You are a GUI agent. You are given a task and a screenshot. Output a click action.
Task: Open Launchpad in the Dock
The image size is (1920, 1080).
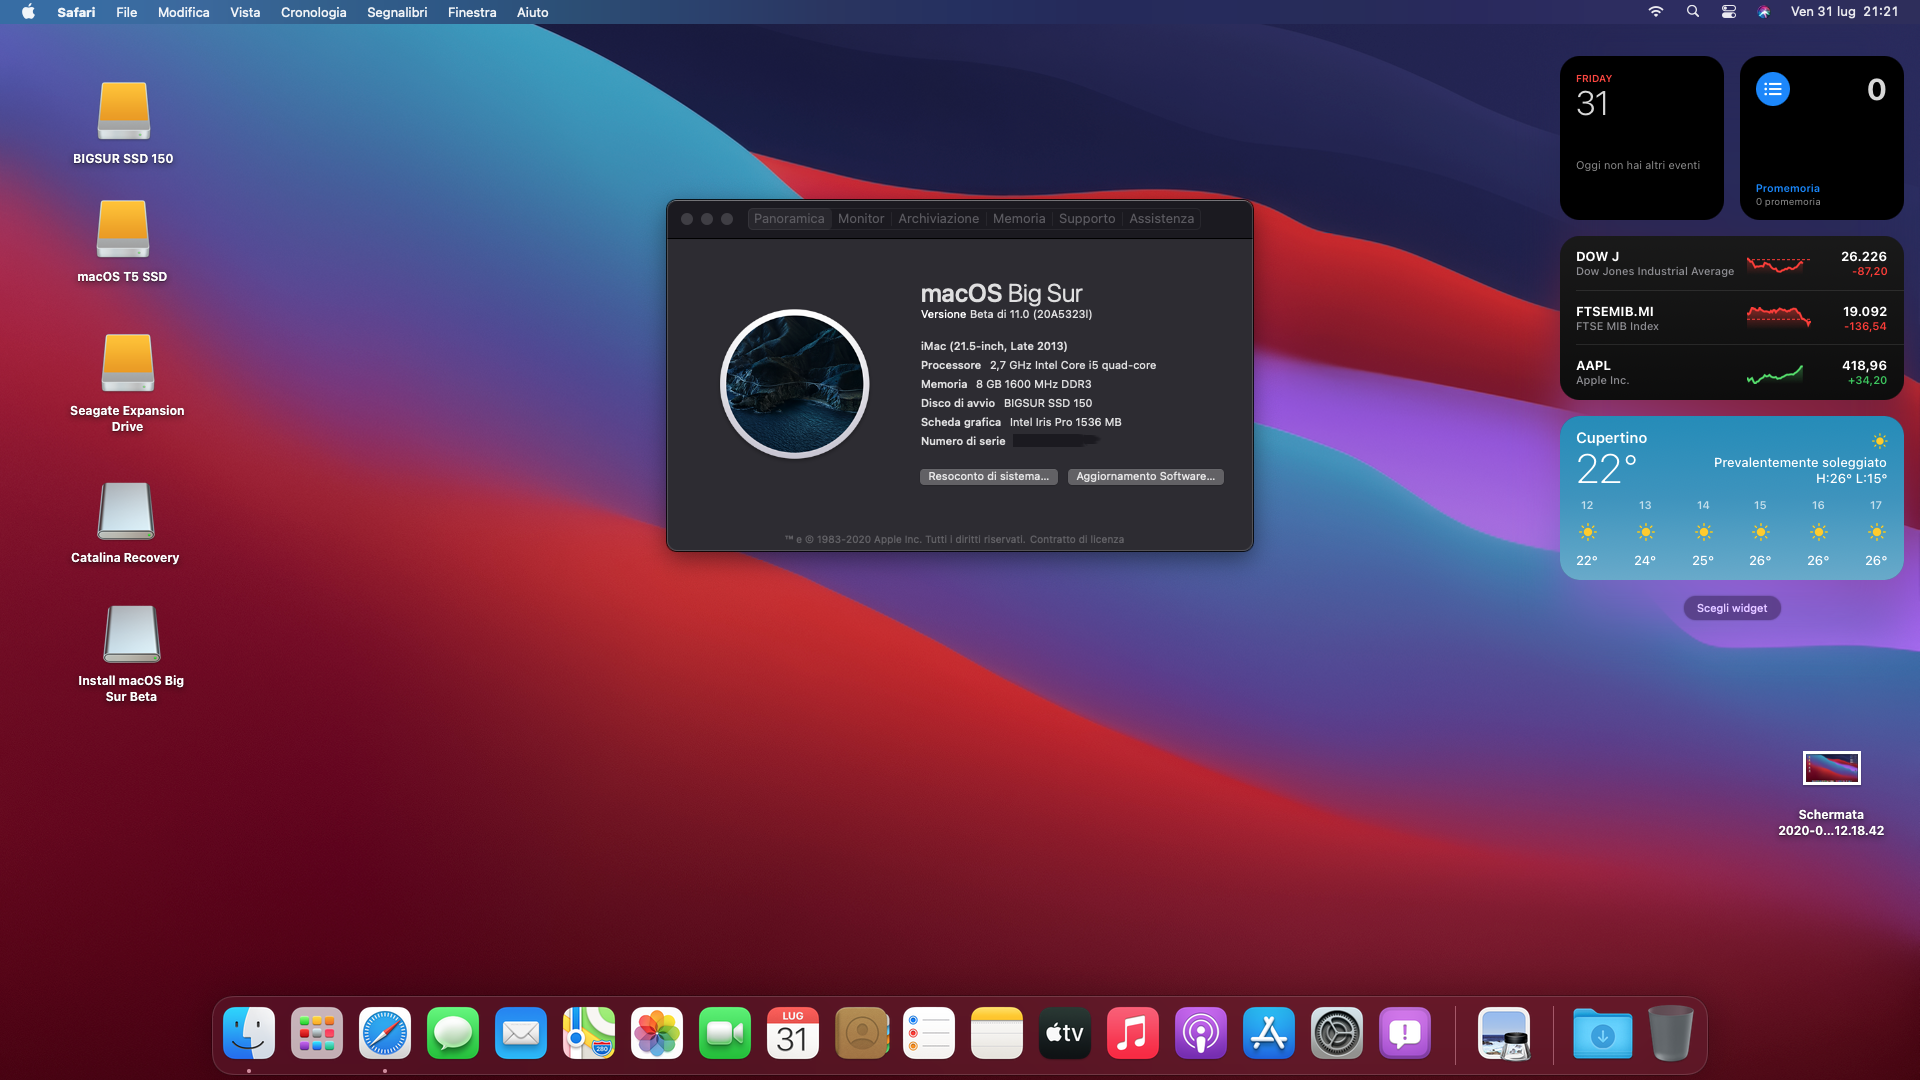point(317,1033)
